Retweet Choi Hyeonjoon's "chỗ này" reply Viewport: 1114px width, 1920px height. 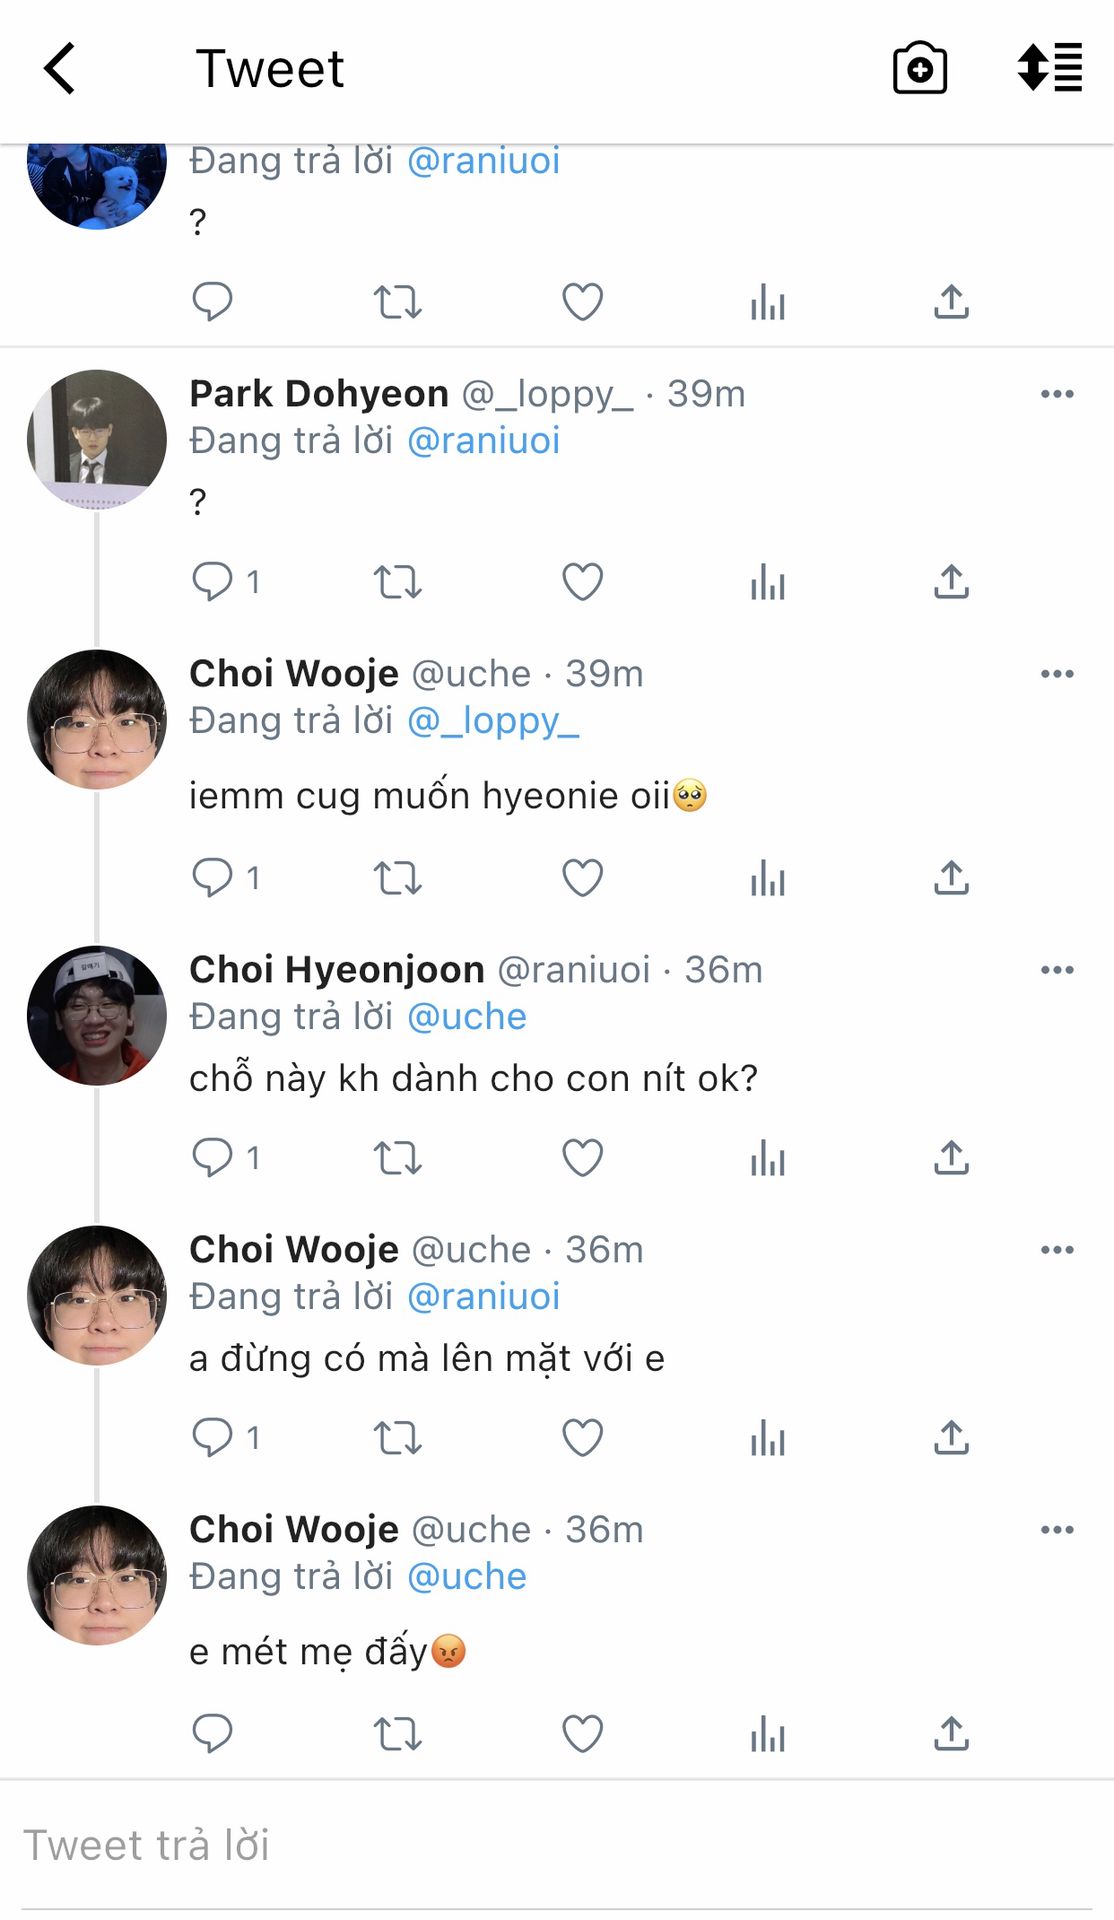(397, 1157)
